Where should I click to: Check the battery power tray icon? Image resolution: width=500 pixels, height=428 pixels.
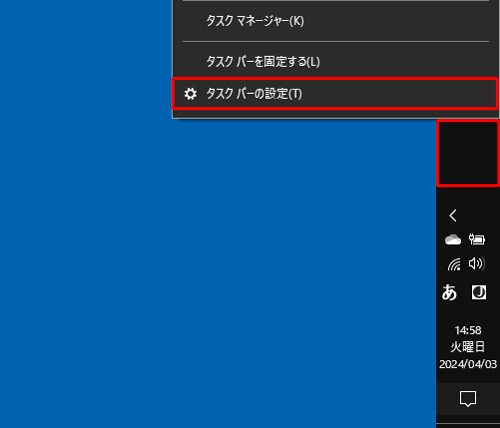[477, 239]
